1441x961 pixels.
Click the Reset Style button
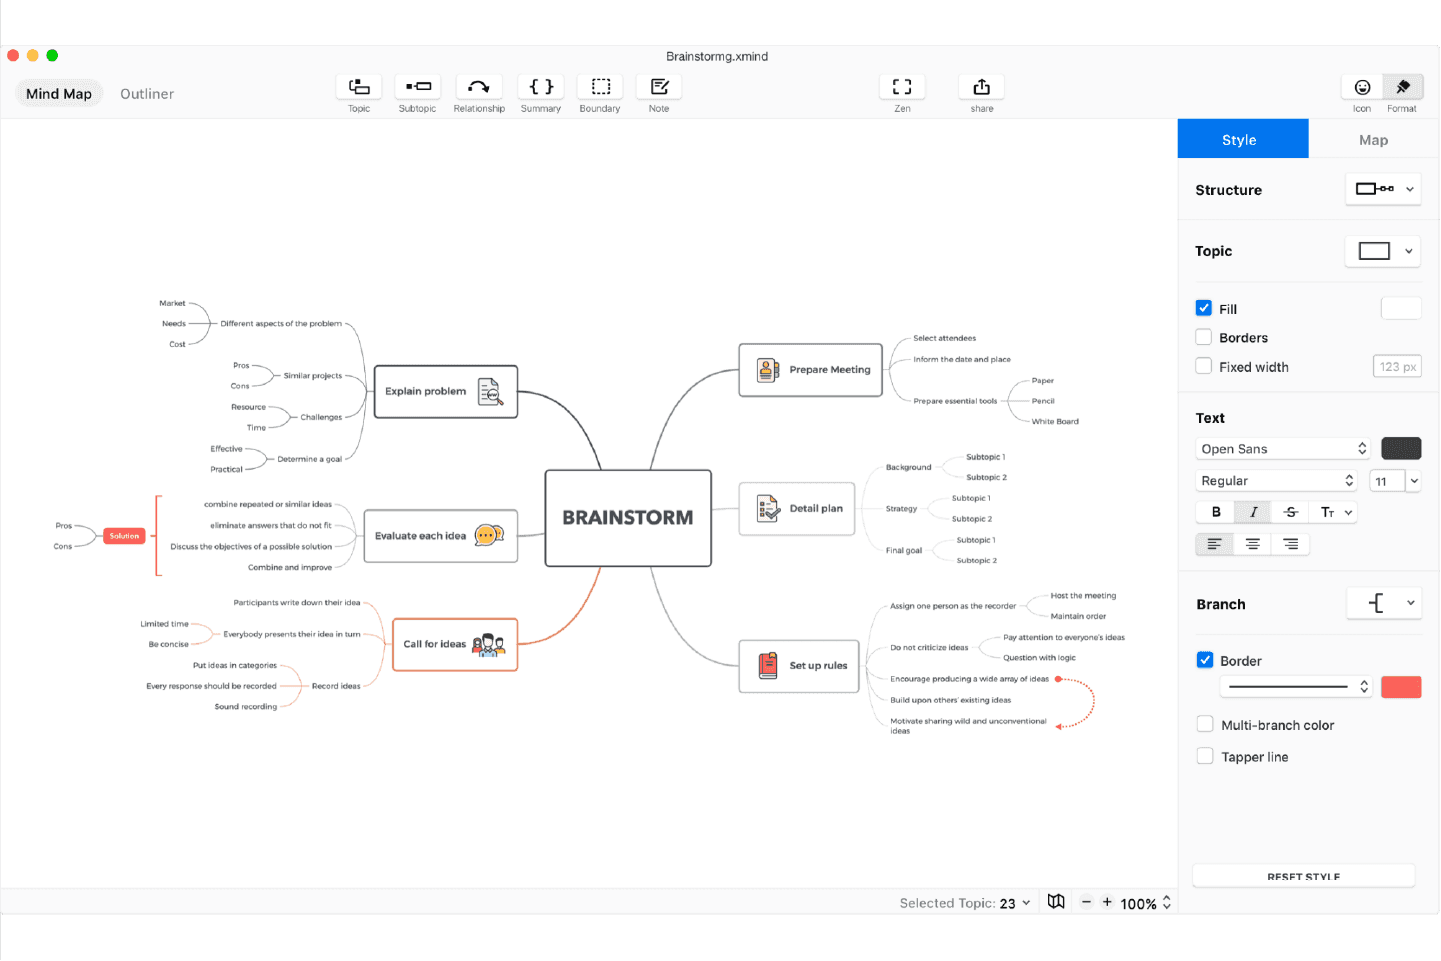(x=1303, y=876)
